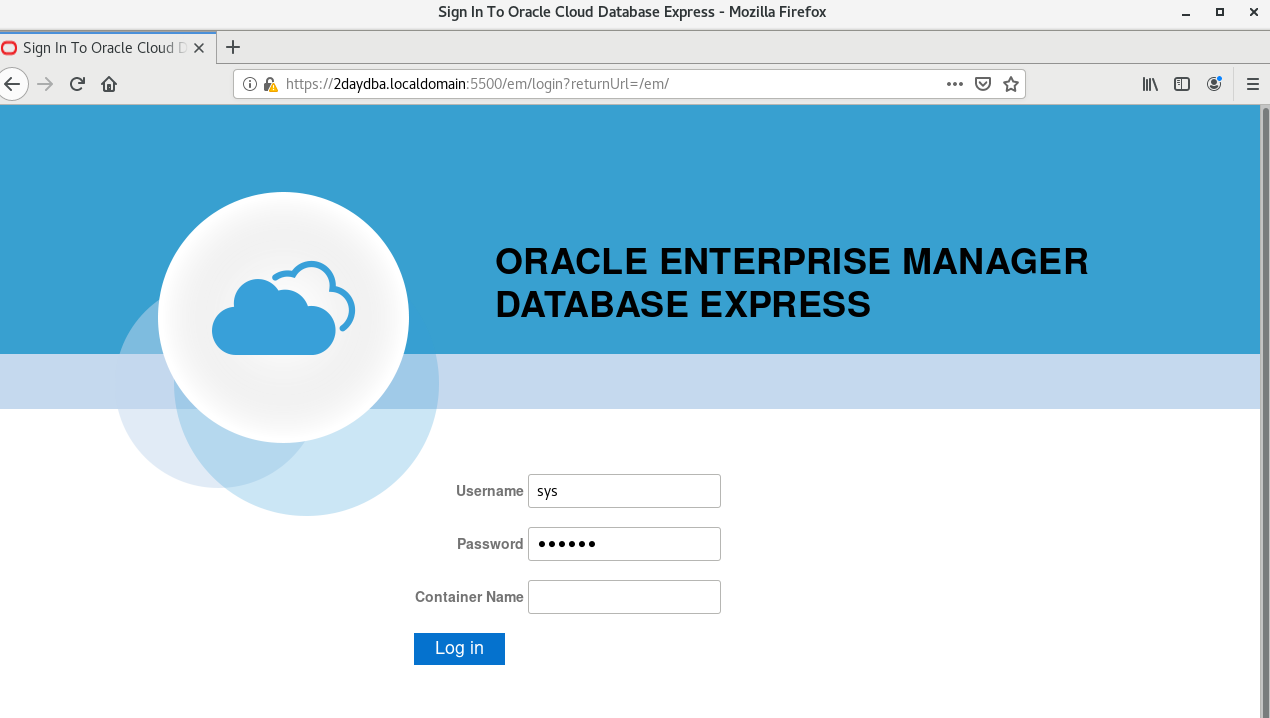Click the Password label
The image size is (1270, 718).
(490, 544)
